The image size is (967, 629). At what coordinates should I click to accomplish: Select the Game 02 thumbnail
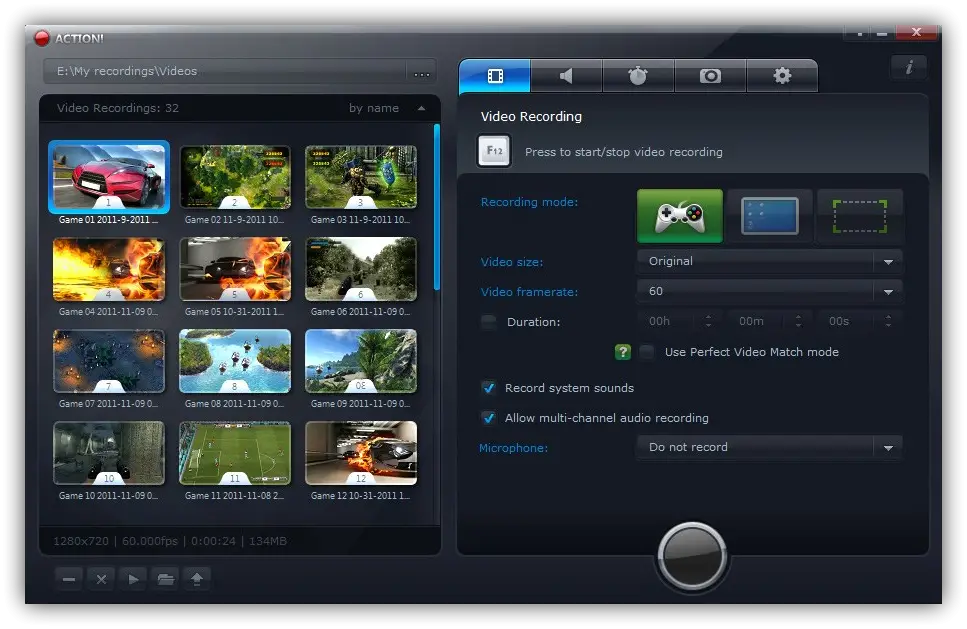(235, 177)
